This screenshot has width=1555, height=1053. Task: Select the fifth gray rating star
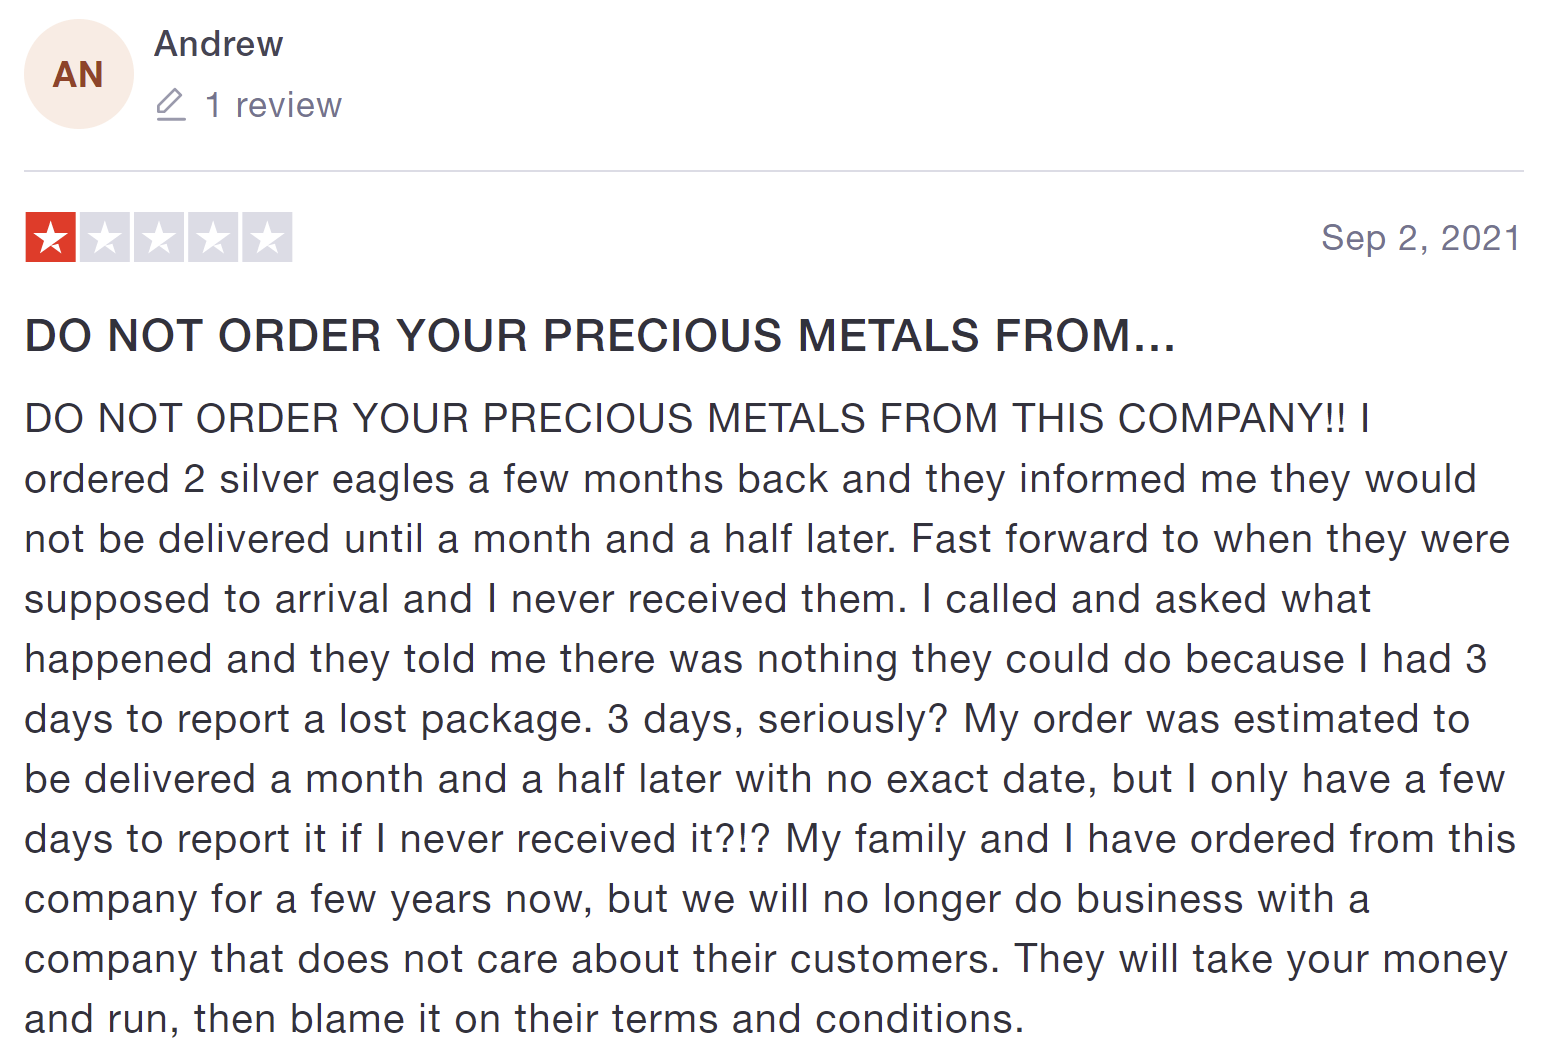click(x=267, y=237)
